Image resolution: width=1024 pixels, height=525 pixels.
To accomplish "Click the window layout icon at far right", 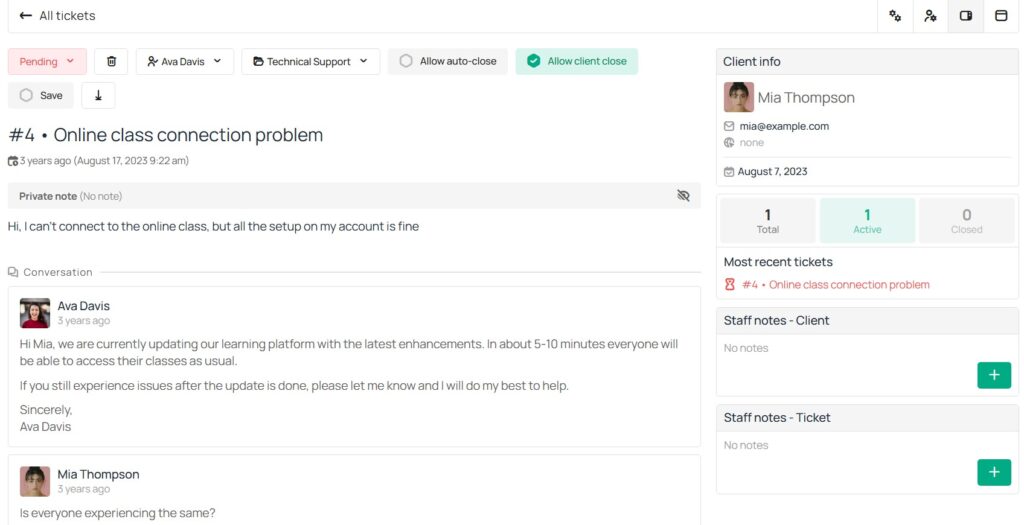I will pyautogui.click(x=1000, y=16).
